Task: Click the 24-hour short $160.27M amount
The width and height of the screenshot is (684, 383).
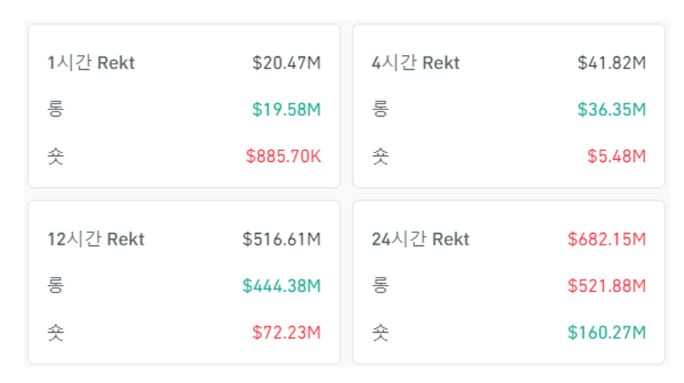Action: coord(607,332)
